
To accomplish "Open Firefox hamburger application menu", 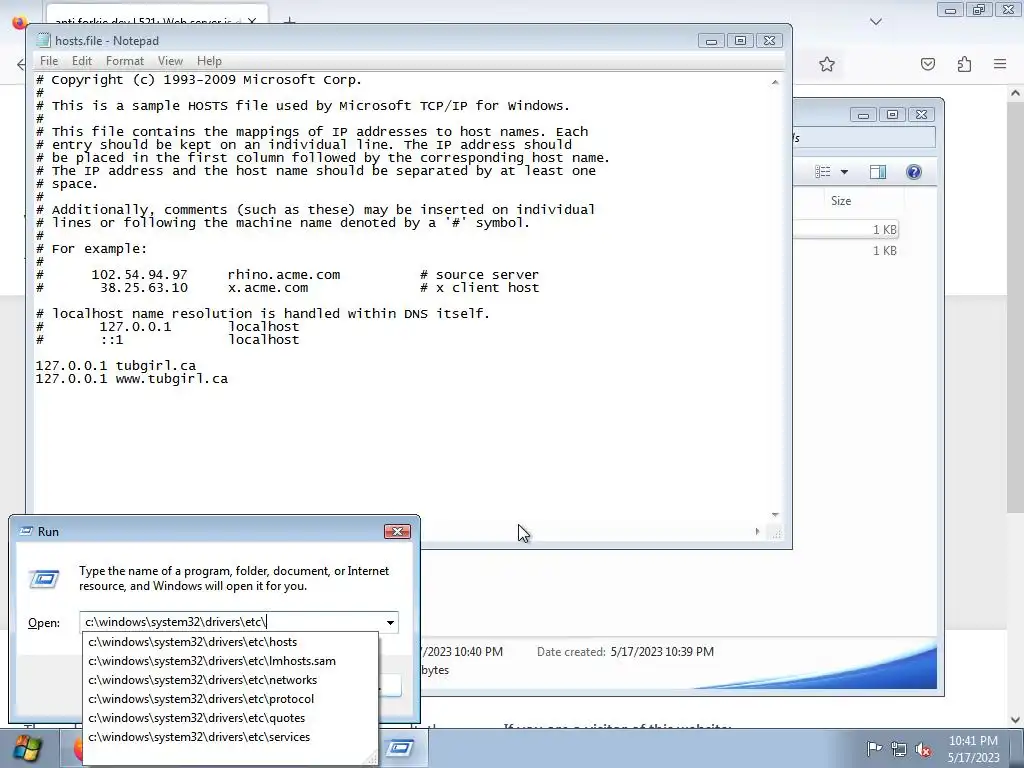I will coord(1000,64).
